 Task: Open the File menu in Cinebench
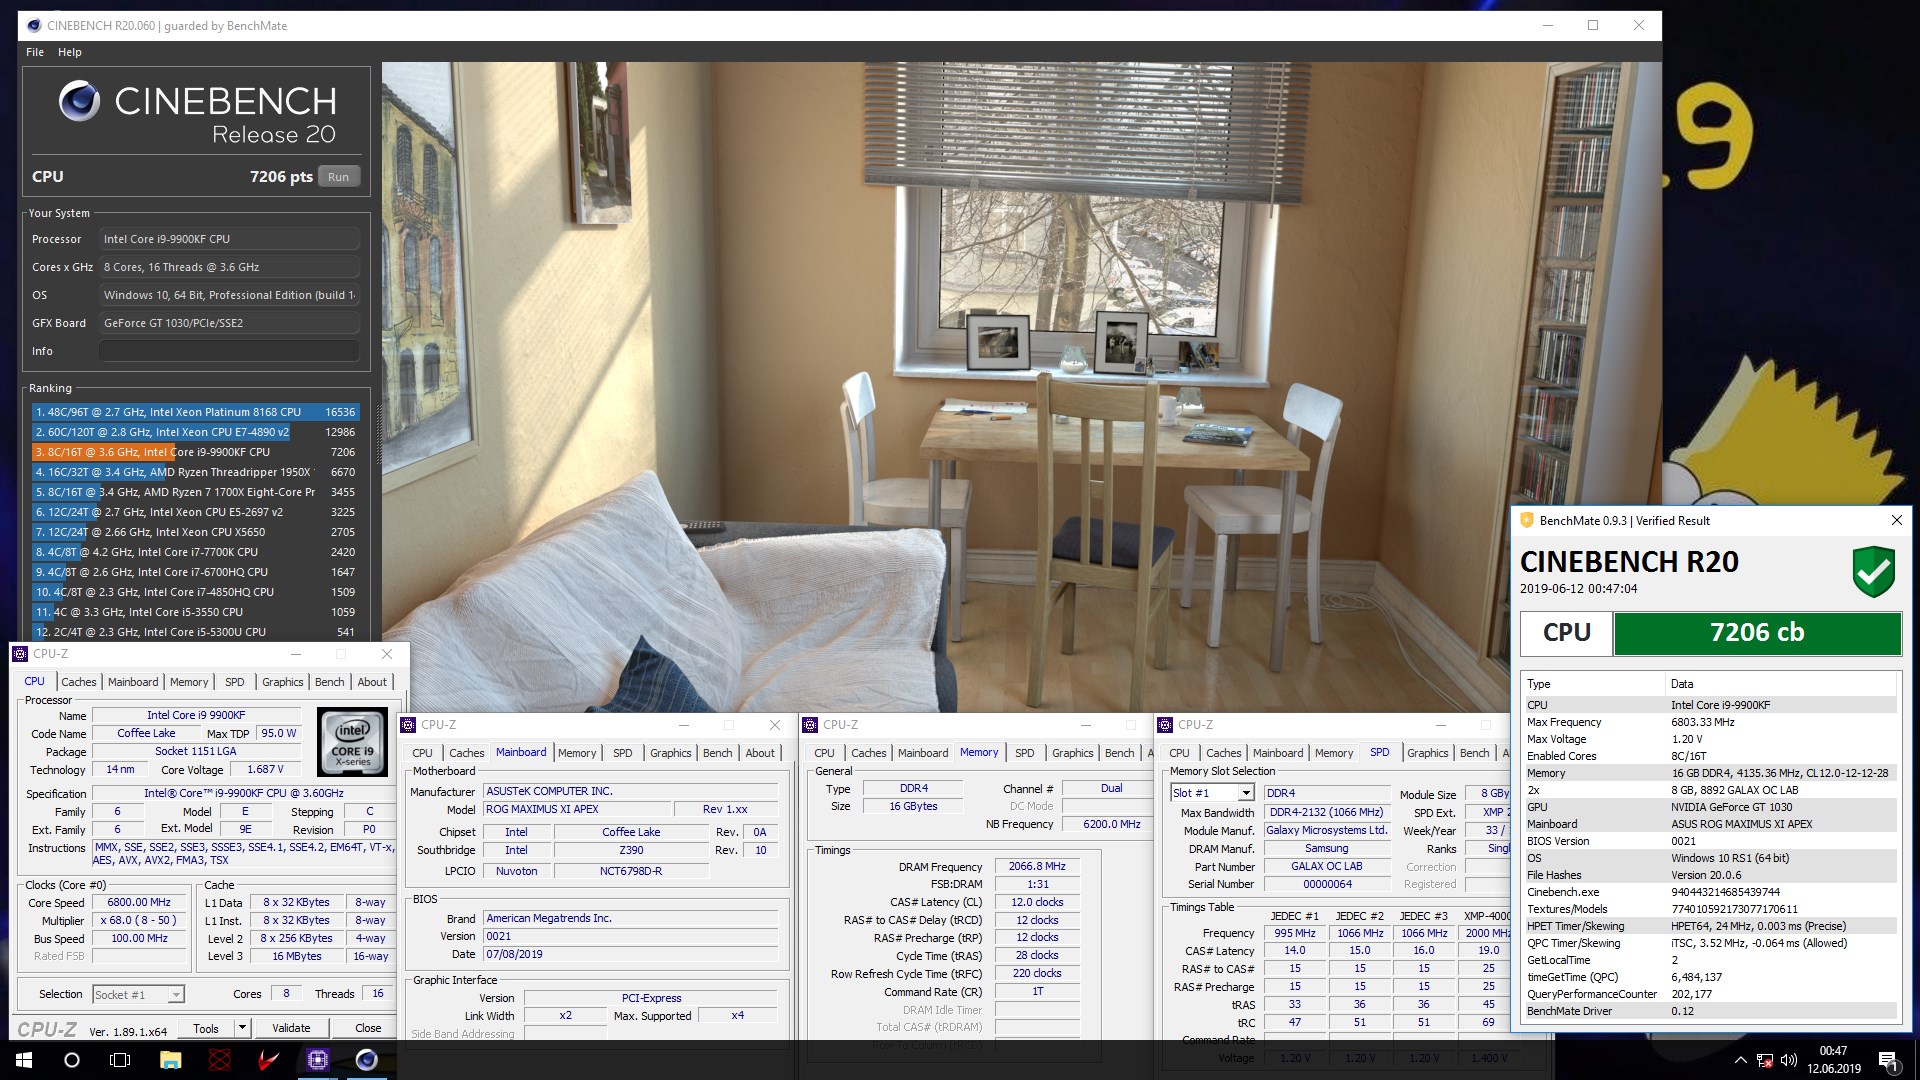(x=35, y=52)
